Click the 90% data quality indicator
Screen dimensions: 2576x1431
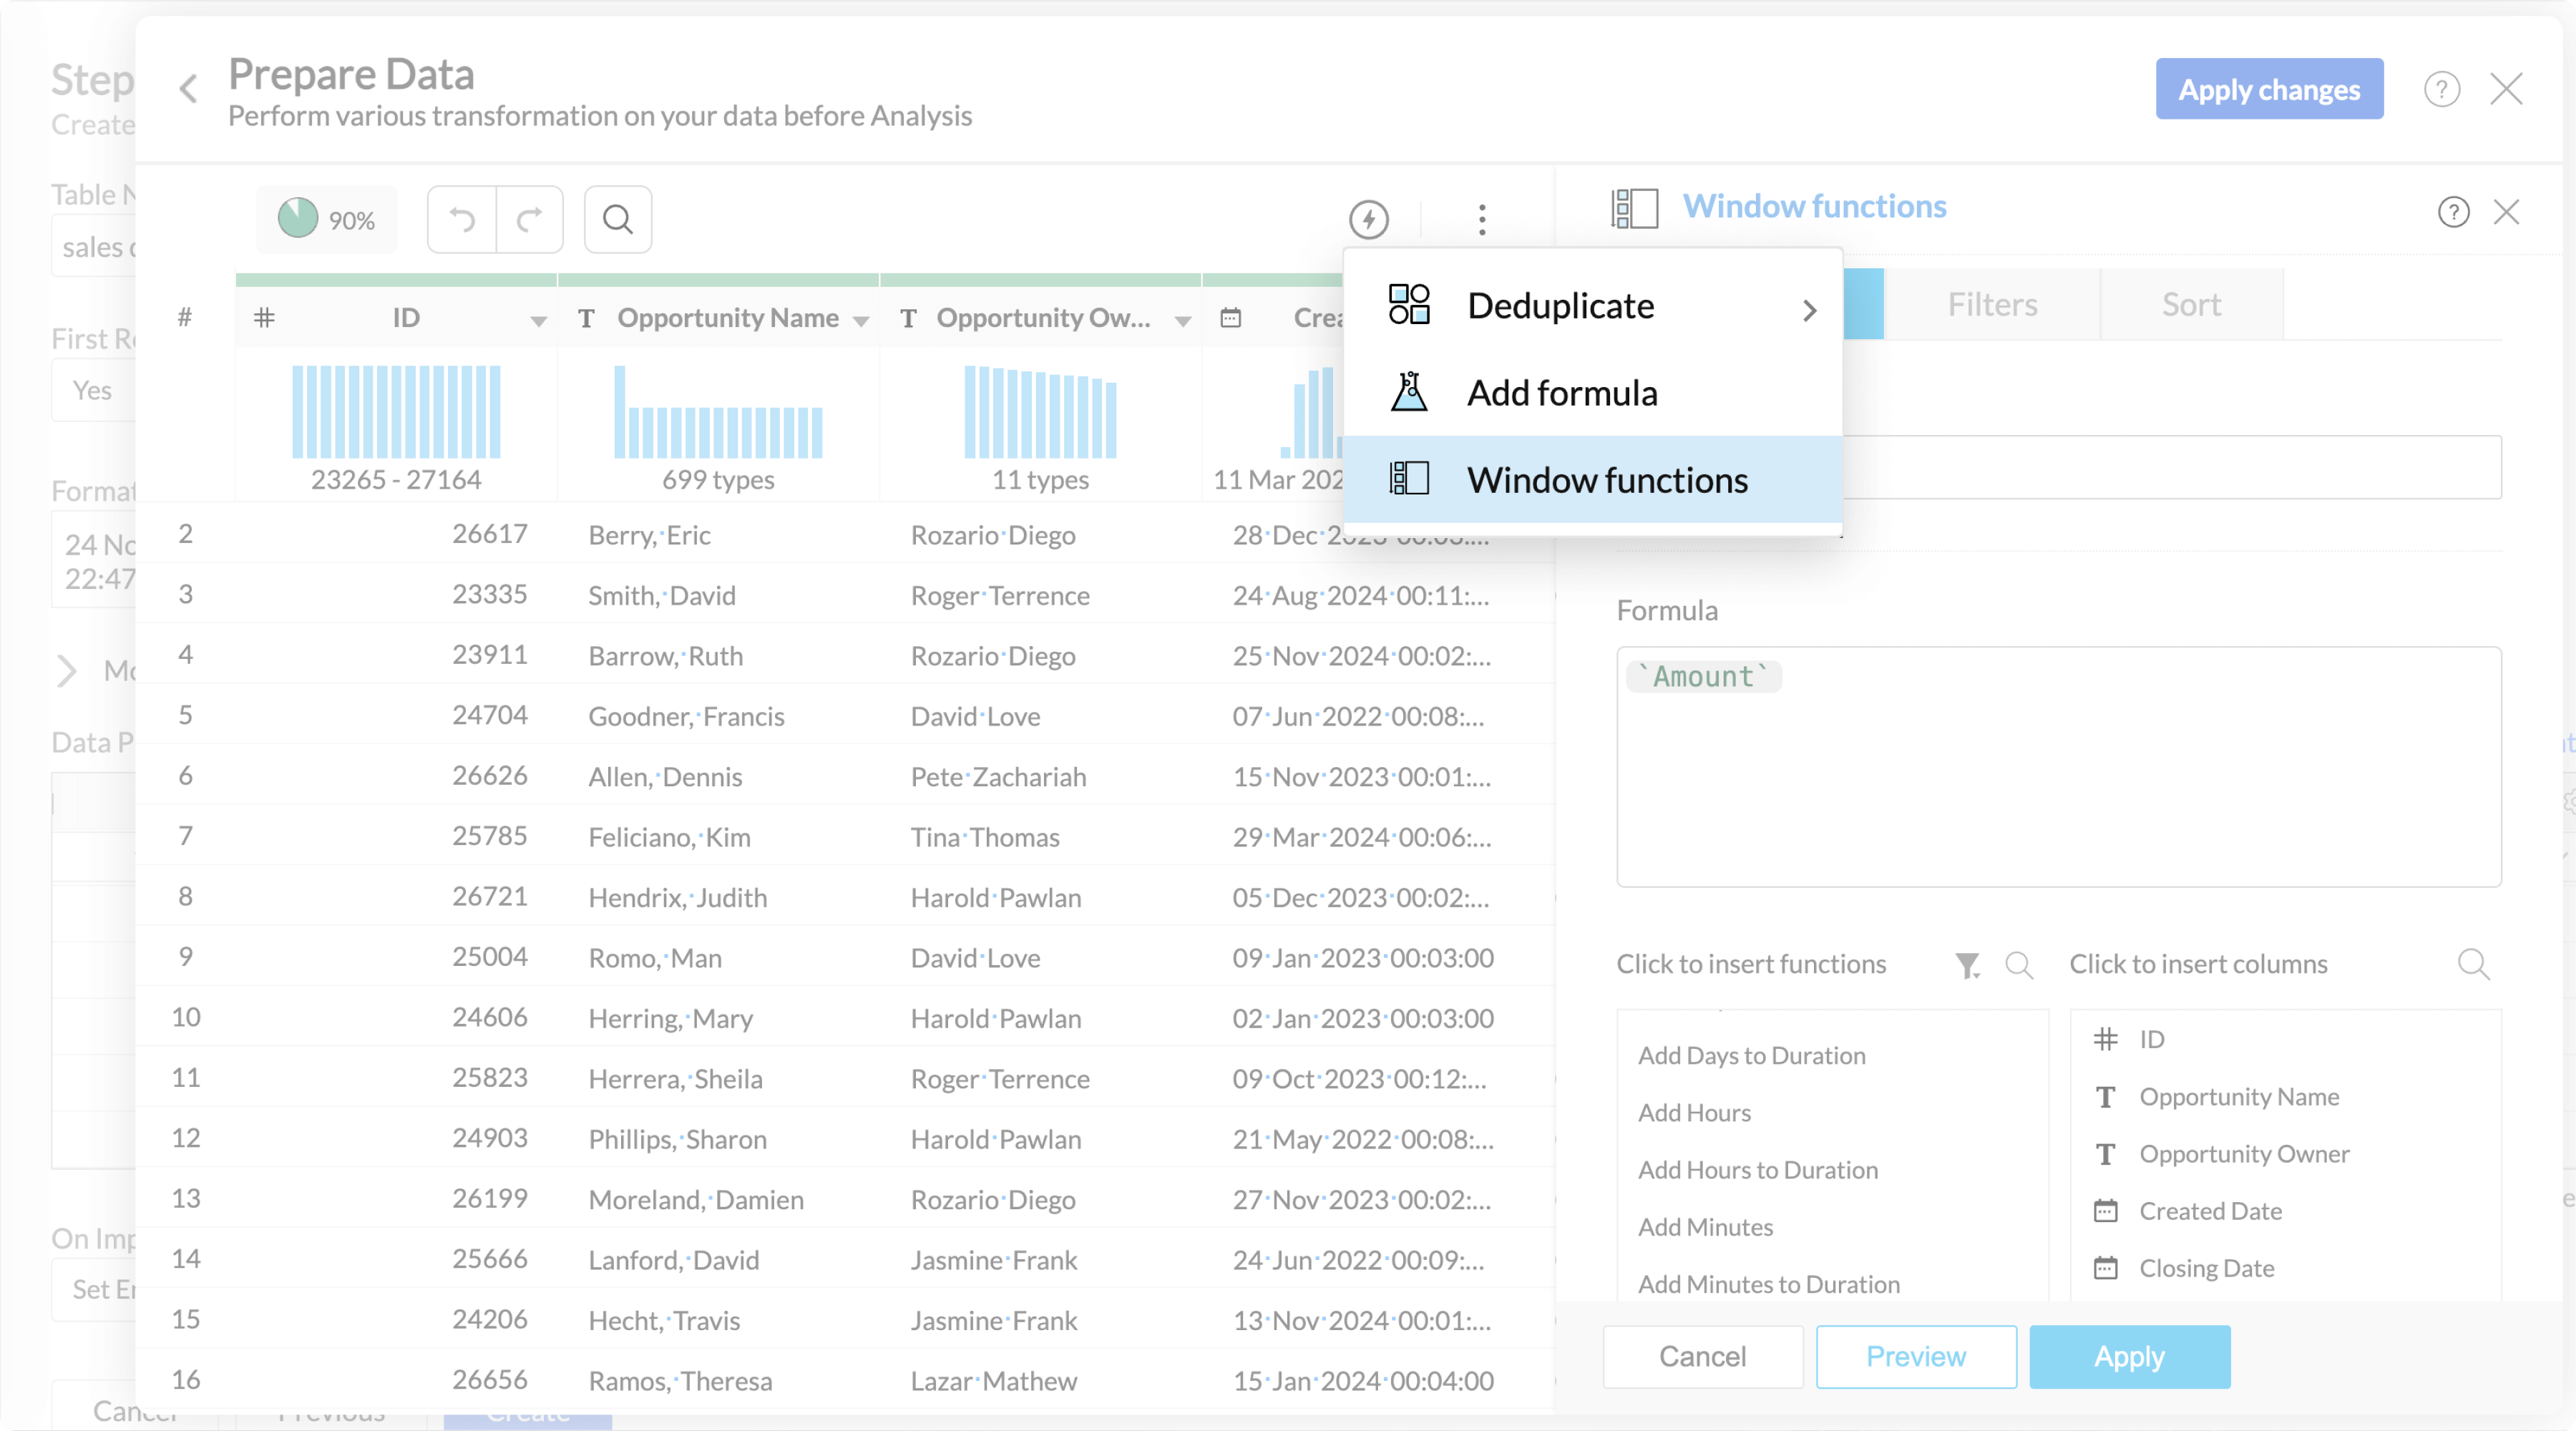(326, 219)
